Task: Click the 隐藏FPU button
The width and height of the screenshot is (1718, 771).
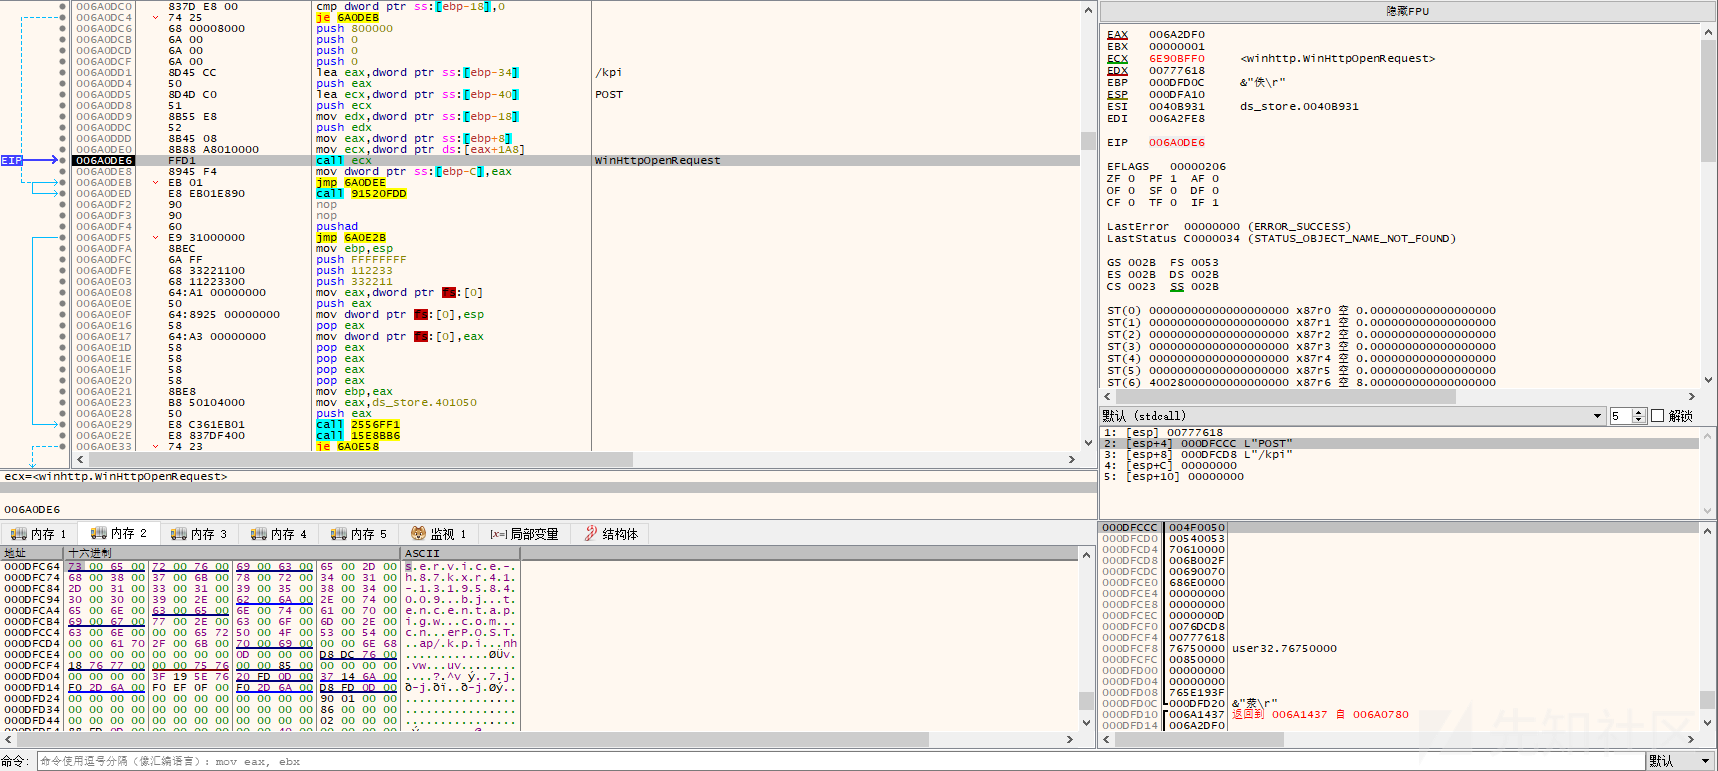Action: (1407, 11)
